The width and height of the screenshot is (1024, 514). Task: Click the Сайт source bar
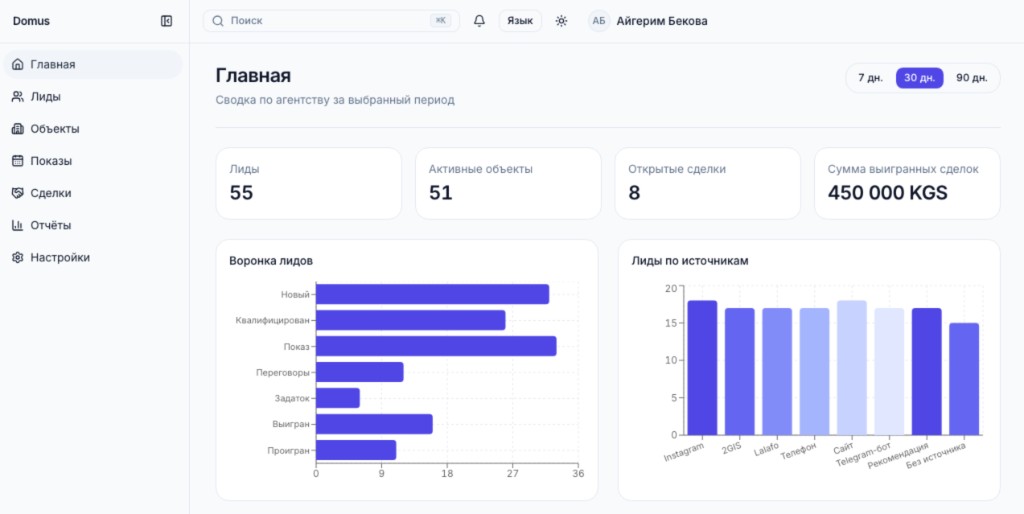click(852, 368)
